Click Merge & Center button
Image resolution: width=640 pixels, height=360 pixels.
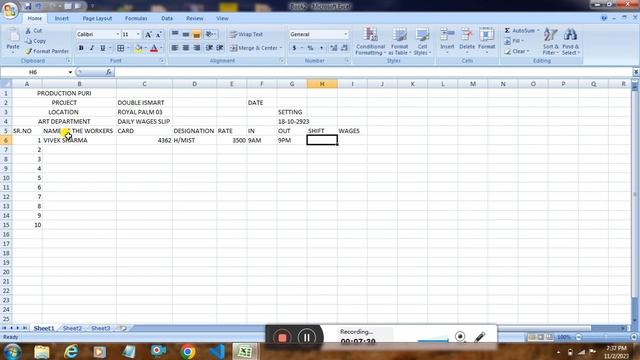253,48
